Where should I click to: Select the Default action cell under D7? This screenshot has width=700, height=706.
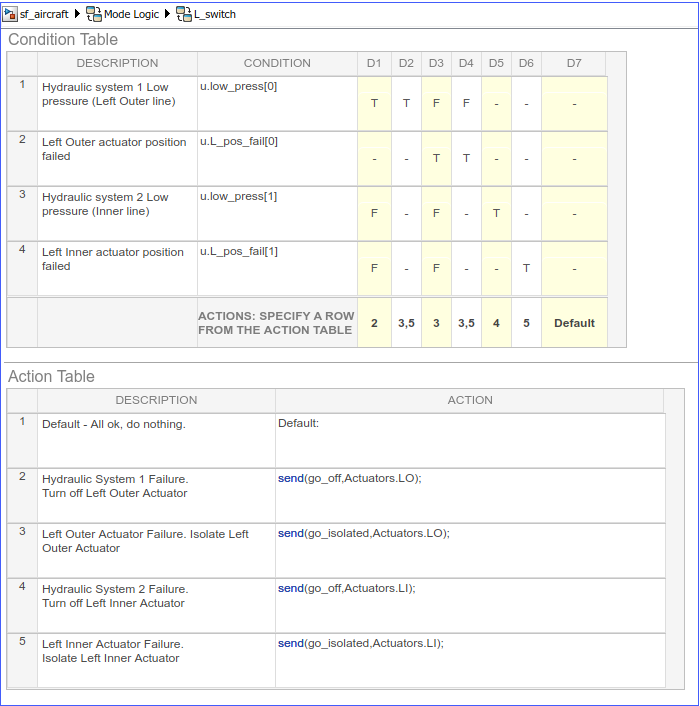[574, 323]
